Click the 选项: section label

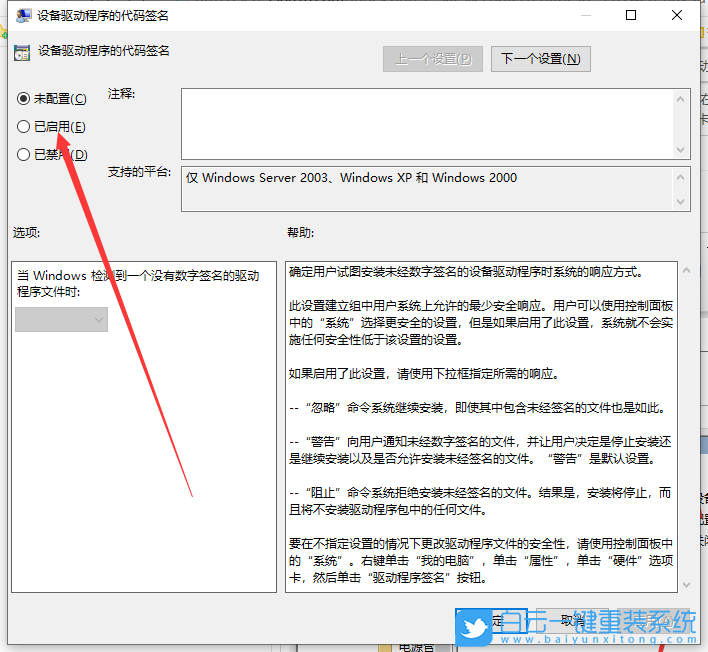pyautogui.click(x=27, y=233)
